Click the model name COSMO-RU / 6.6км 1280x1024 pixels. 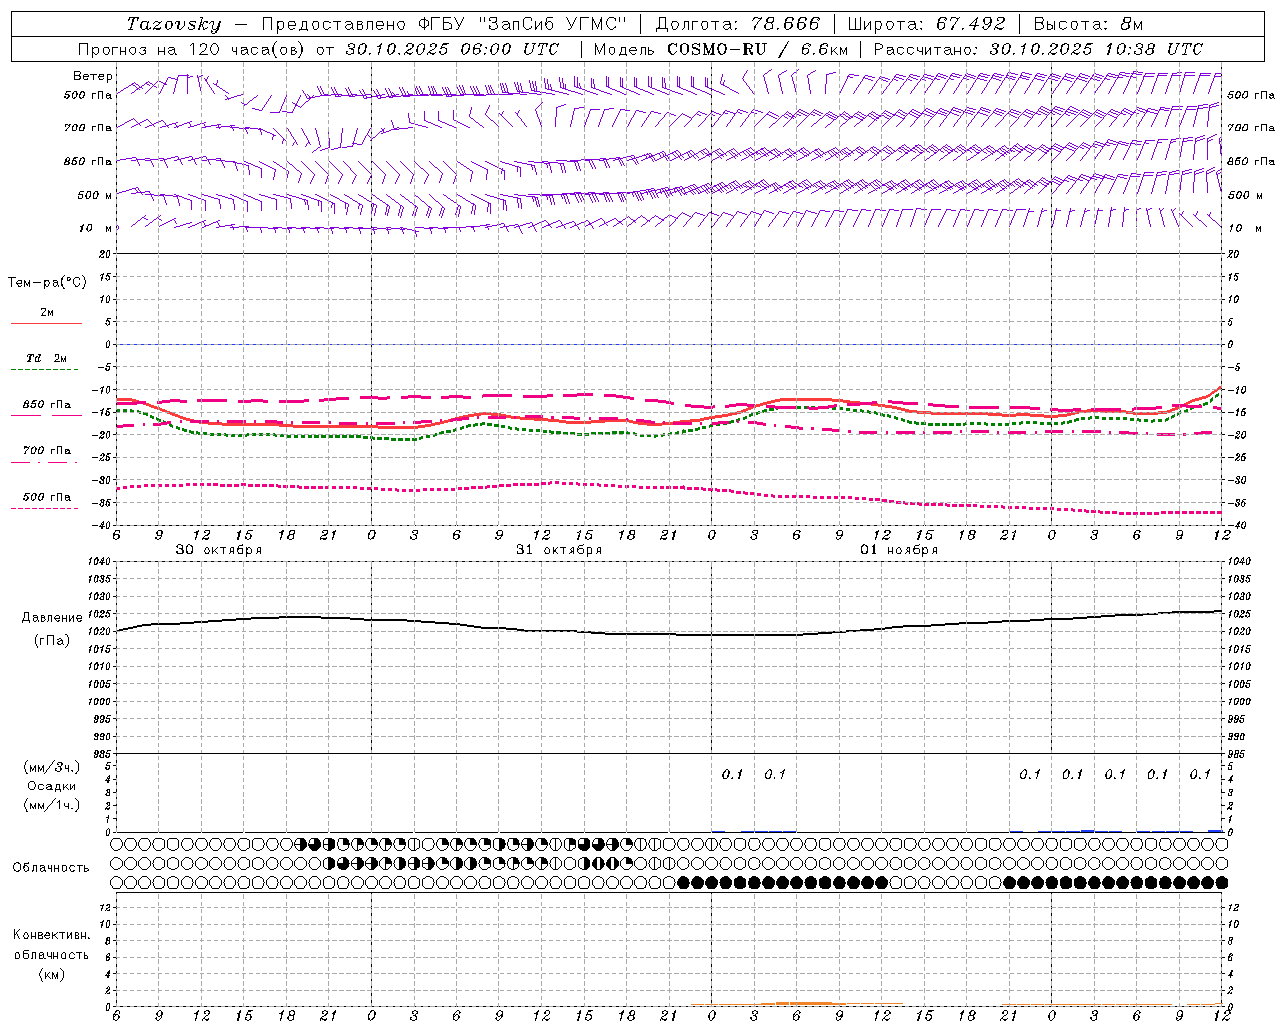point(758,49)
